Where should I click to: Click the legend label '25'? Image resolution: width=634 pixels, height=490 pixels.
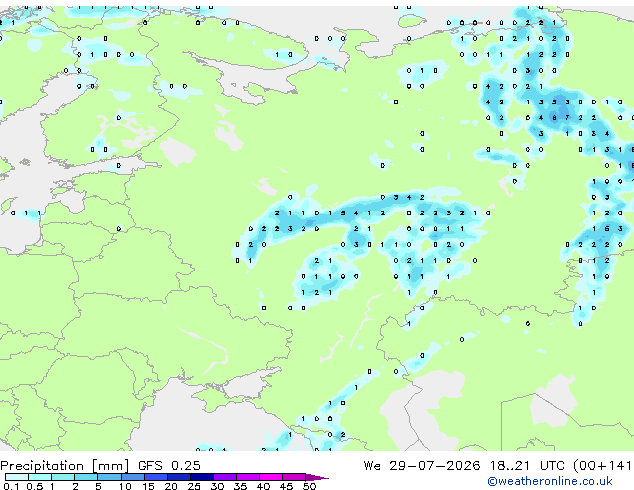tap(194, 486)
